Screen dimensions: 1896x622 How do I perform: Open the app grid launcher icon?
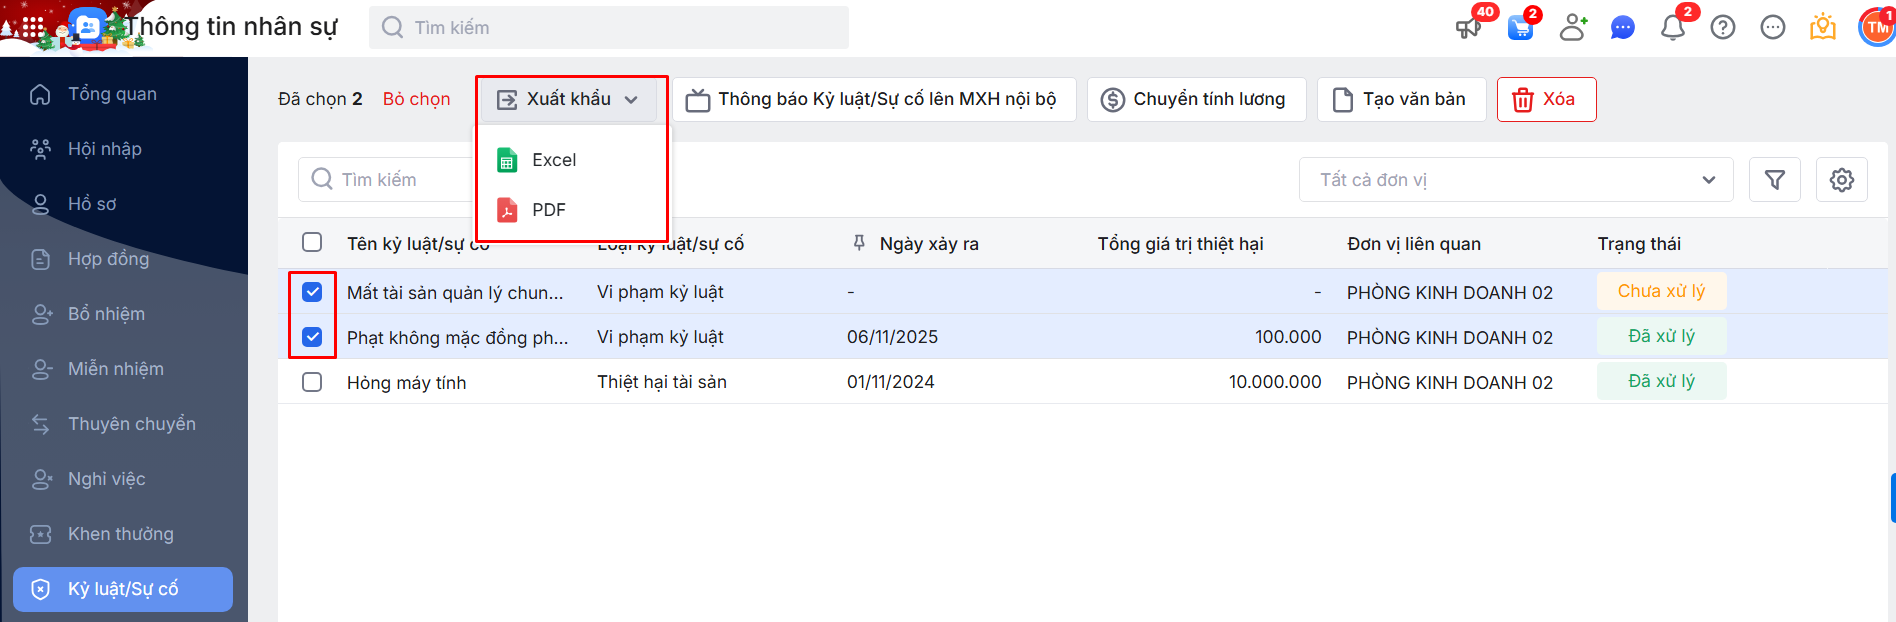pos(33,28)
